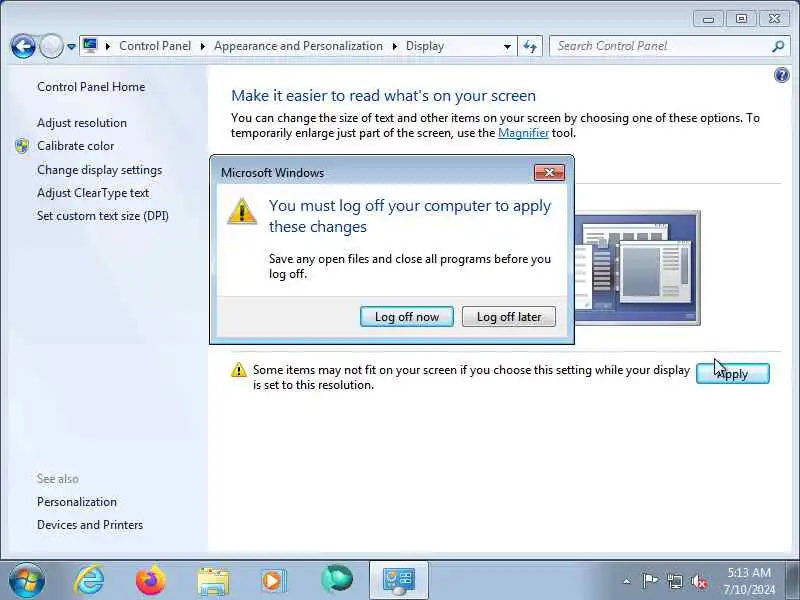Viewport: 800px width, 600px height.
Task: Open the recent pages dropdown arrow
Action: pyautogui.click(x=71, y=46)
